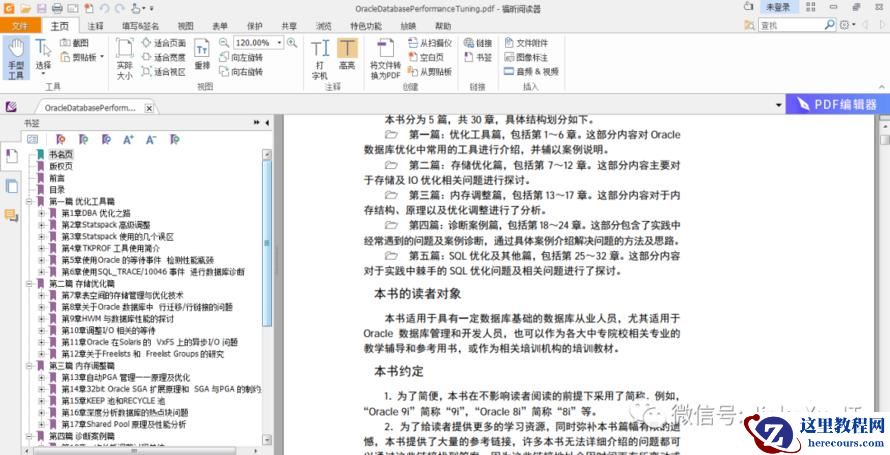Insert Audio & Video (音频 & 视频)

pos(531,72)
